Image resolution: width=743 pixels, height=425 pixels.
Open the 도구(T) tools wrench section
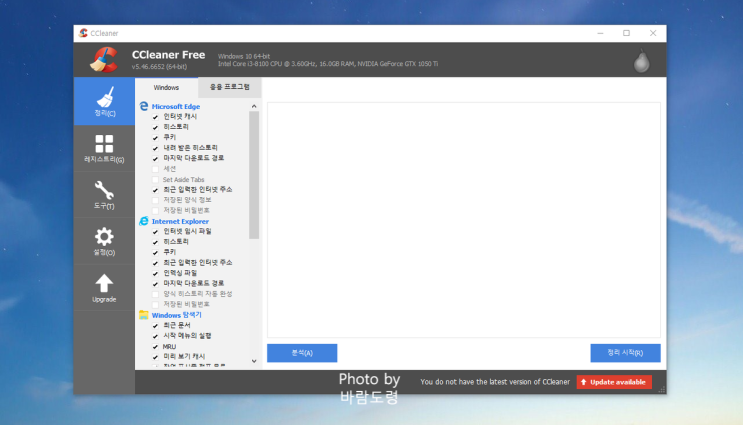(x=104, y=195)
